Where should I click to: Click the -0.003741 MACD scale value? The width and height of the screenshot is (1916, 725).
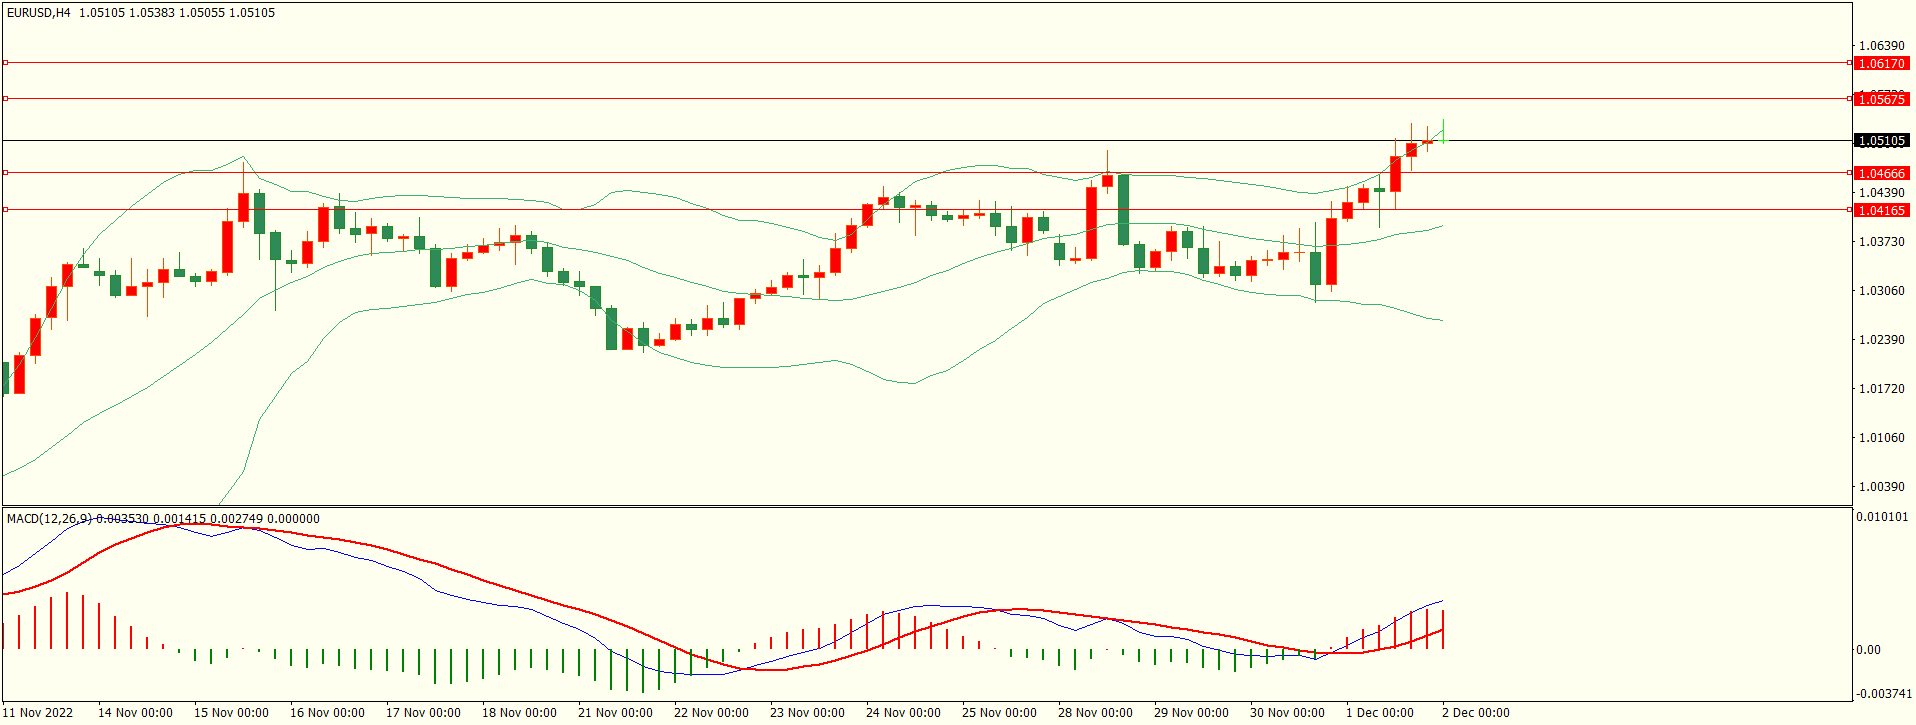pyautogui.click(x=1882, y=694)
